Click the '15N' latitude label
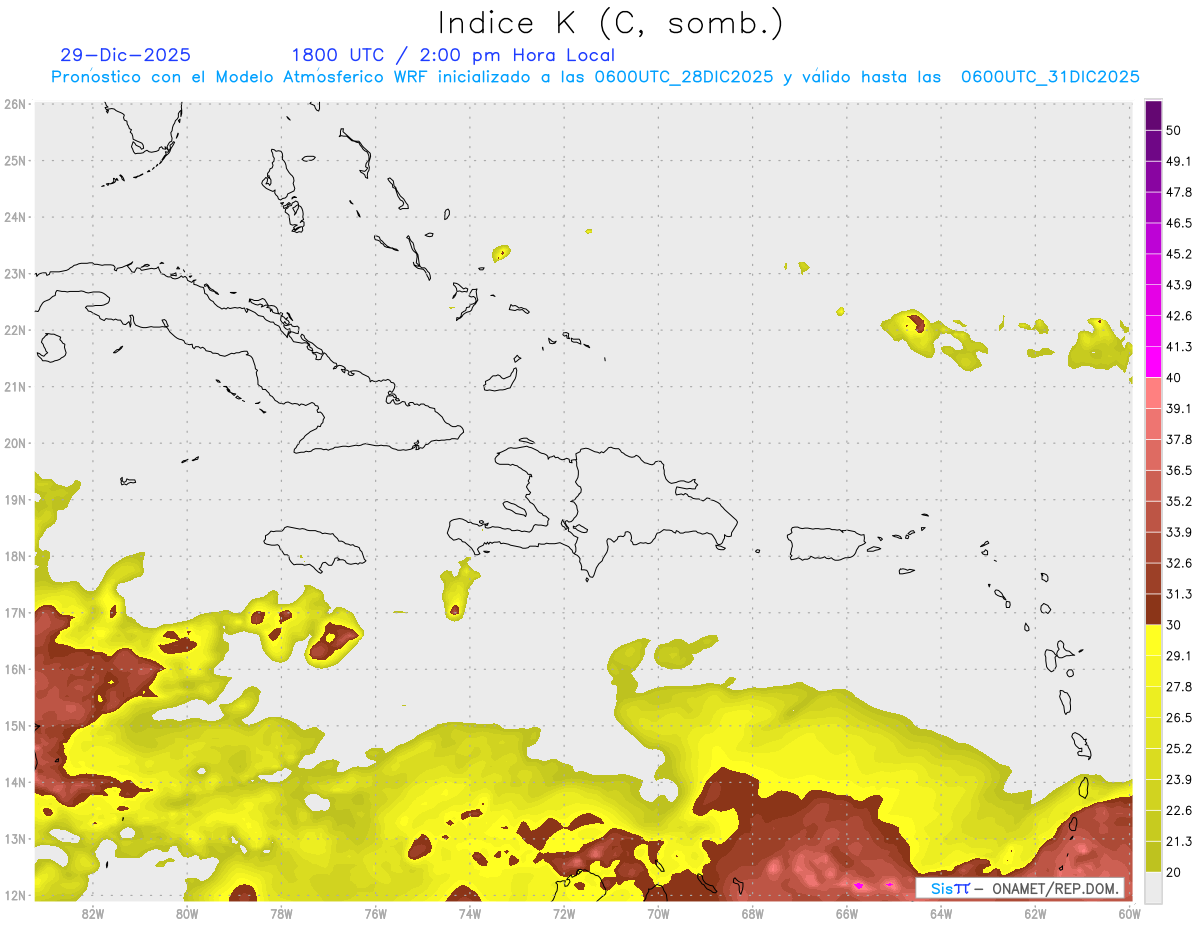The height and width of the screenshot is (927, 1200). pos(15,725)
